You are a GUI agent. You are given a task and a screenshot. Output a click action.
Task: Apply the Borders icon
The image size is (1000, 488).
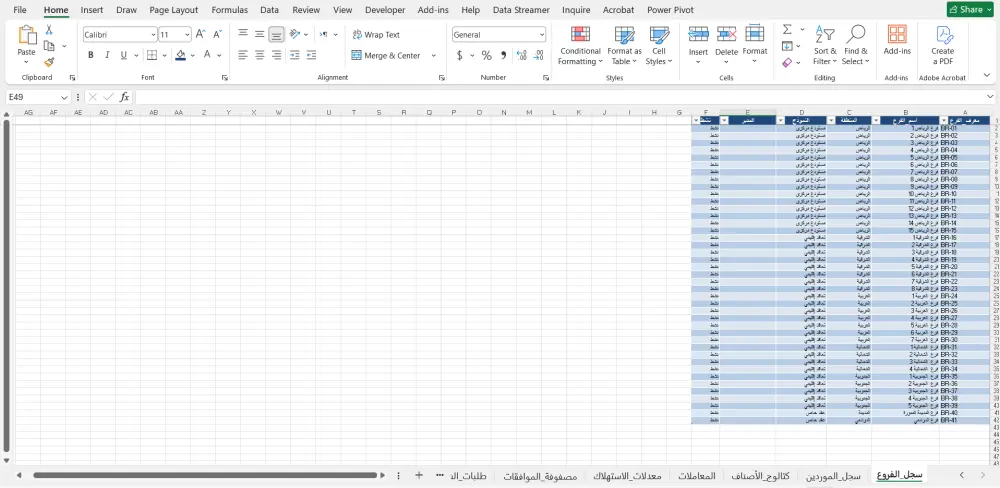click(151, 55)
